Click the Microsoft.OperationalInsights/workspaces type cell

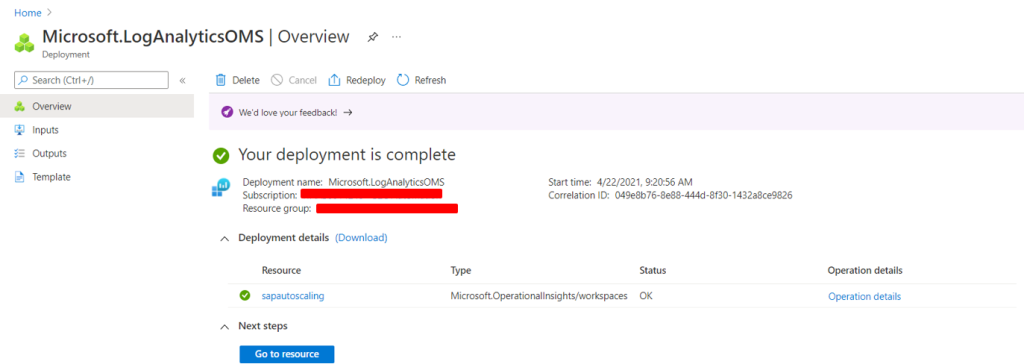pos(539,295)
